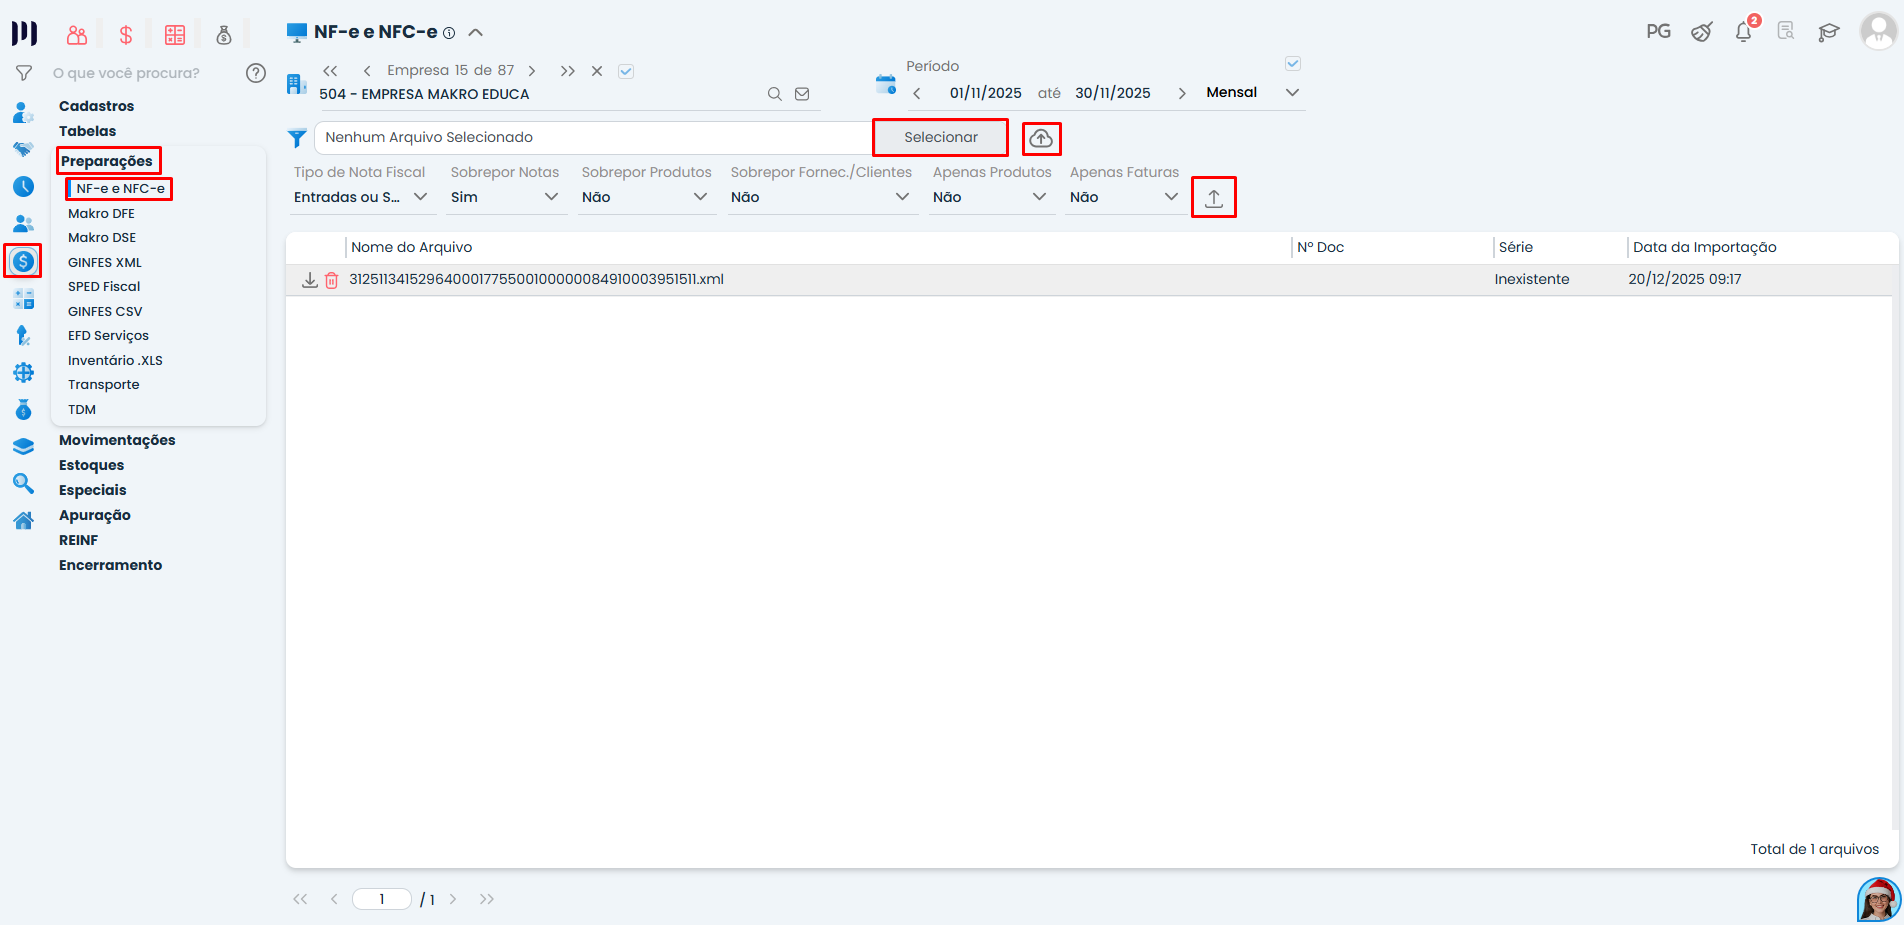1904x925 pixels.
Task: Click the blue filter funnel icon
Action: [x=297, y=138]
